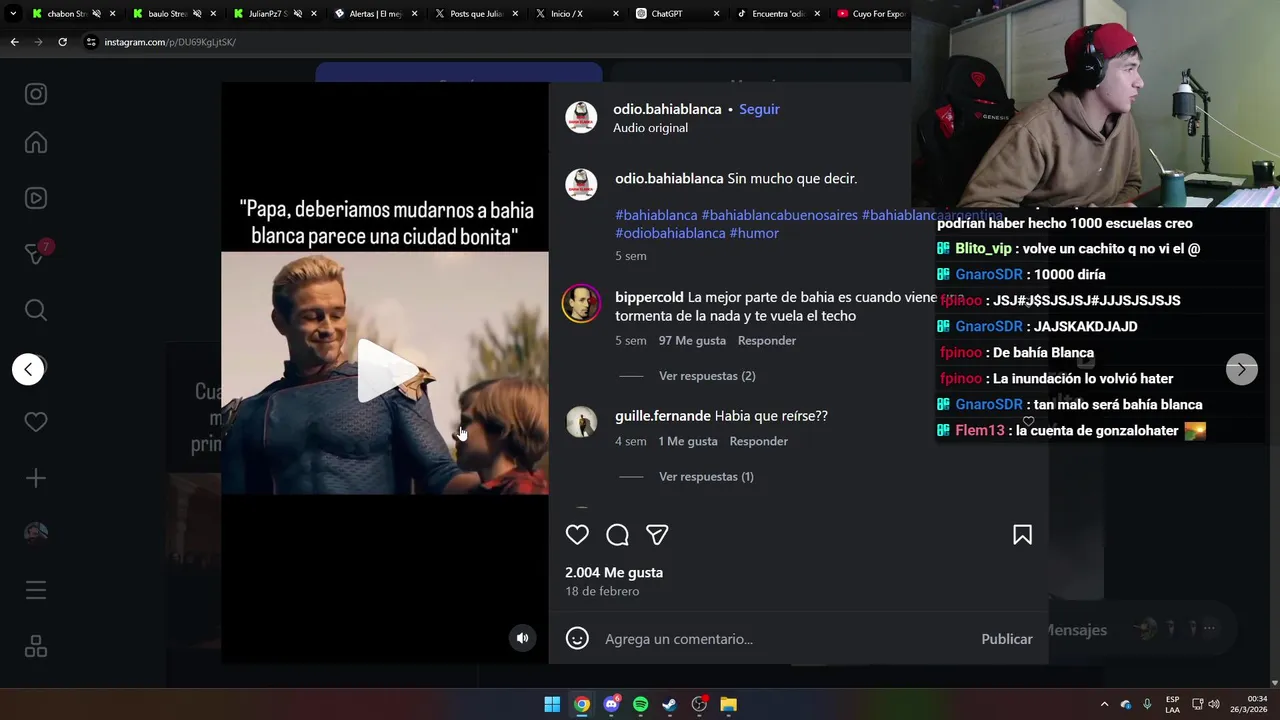Open odio.bahiablanca username in post header
This screenshot has height=720, width=1280.
click(667, 109)
